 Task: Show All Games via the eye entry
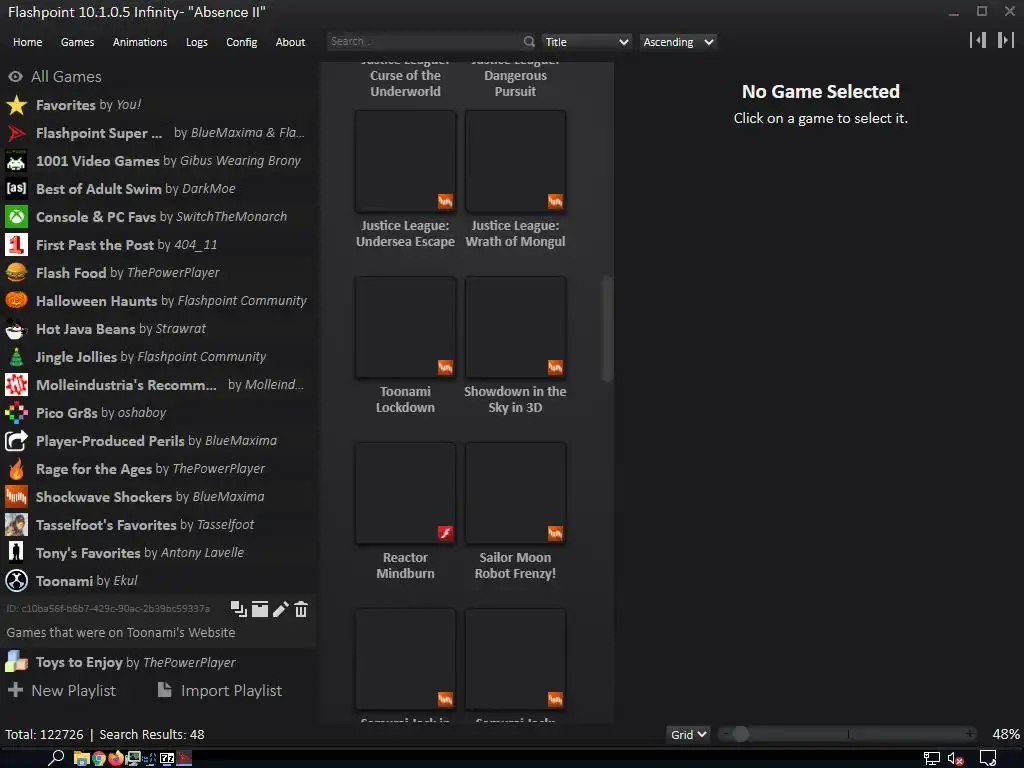tap(55, 76)
